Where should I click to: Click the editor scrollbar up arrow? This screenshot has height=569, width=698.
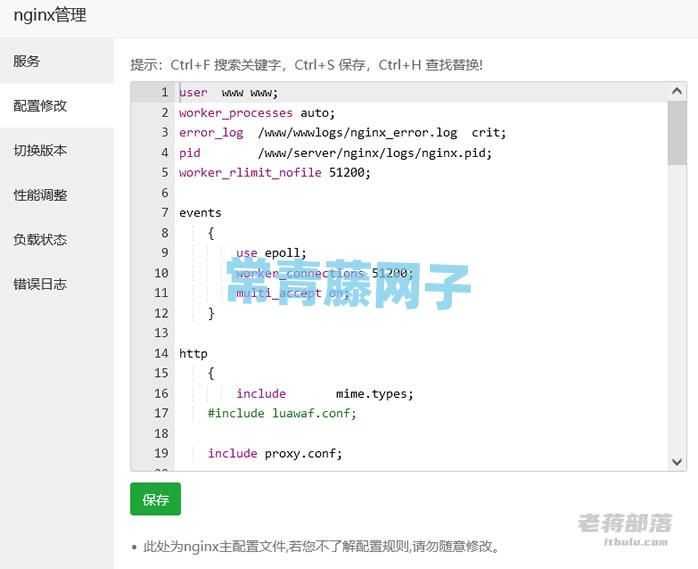[x=677, y=91]
